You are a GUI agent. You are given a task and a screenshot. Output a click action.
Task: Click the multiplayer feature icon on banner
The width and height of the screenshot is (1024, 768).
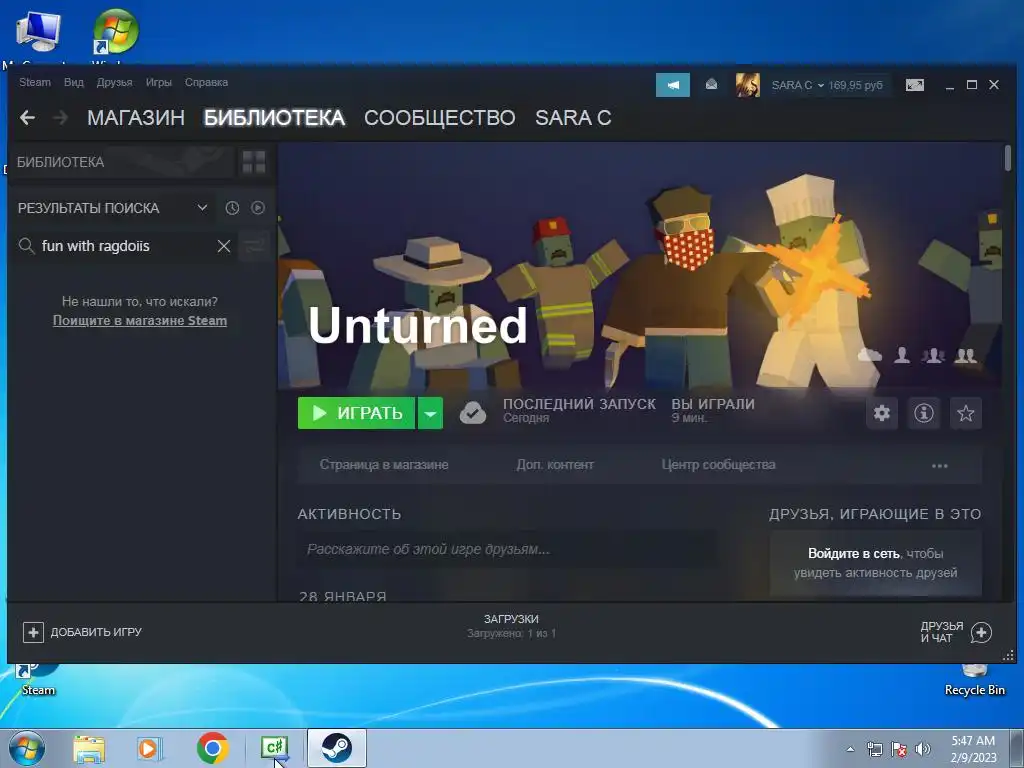[966, 355]
